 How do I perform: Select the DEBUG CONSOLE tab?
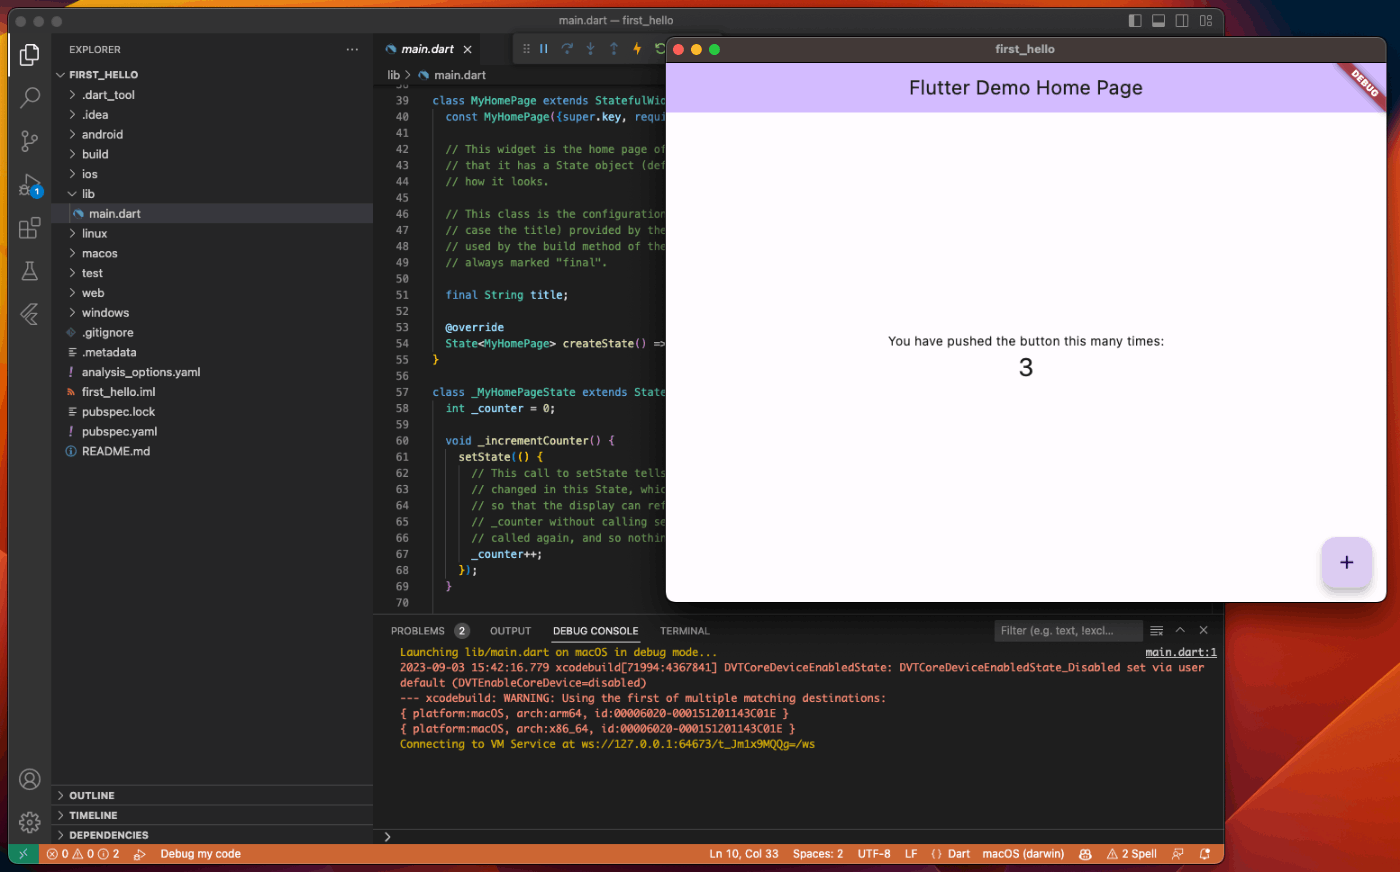pyautogui.click(x=595, y=631)
